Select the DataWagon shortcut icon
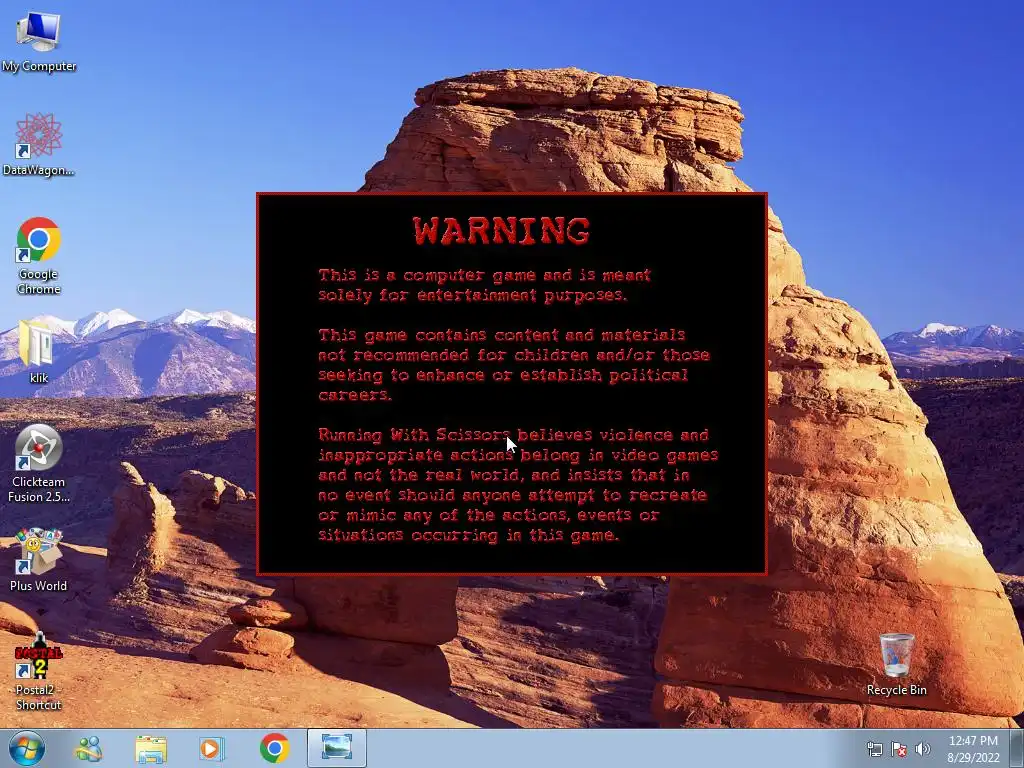1024x768 pixels. coord(39,145)
